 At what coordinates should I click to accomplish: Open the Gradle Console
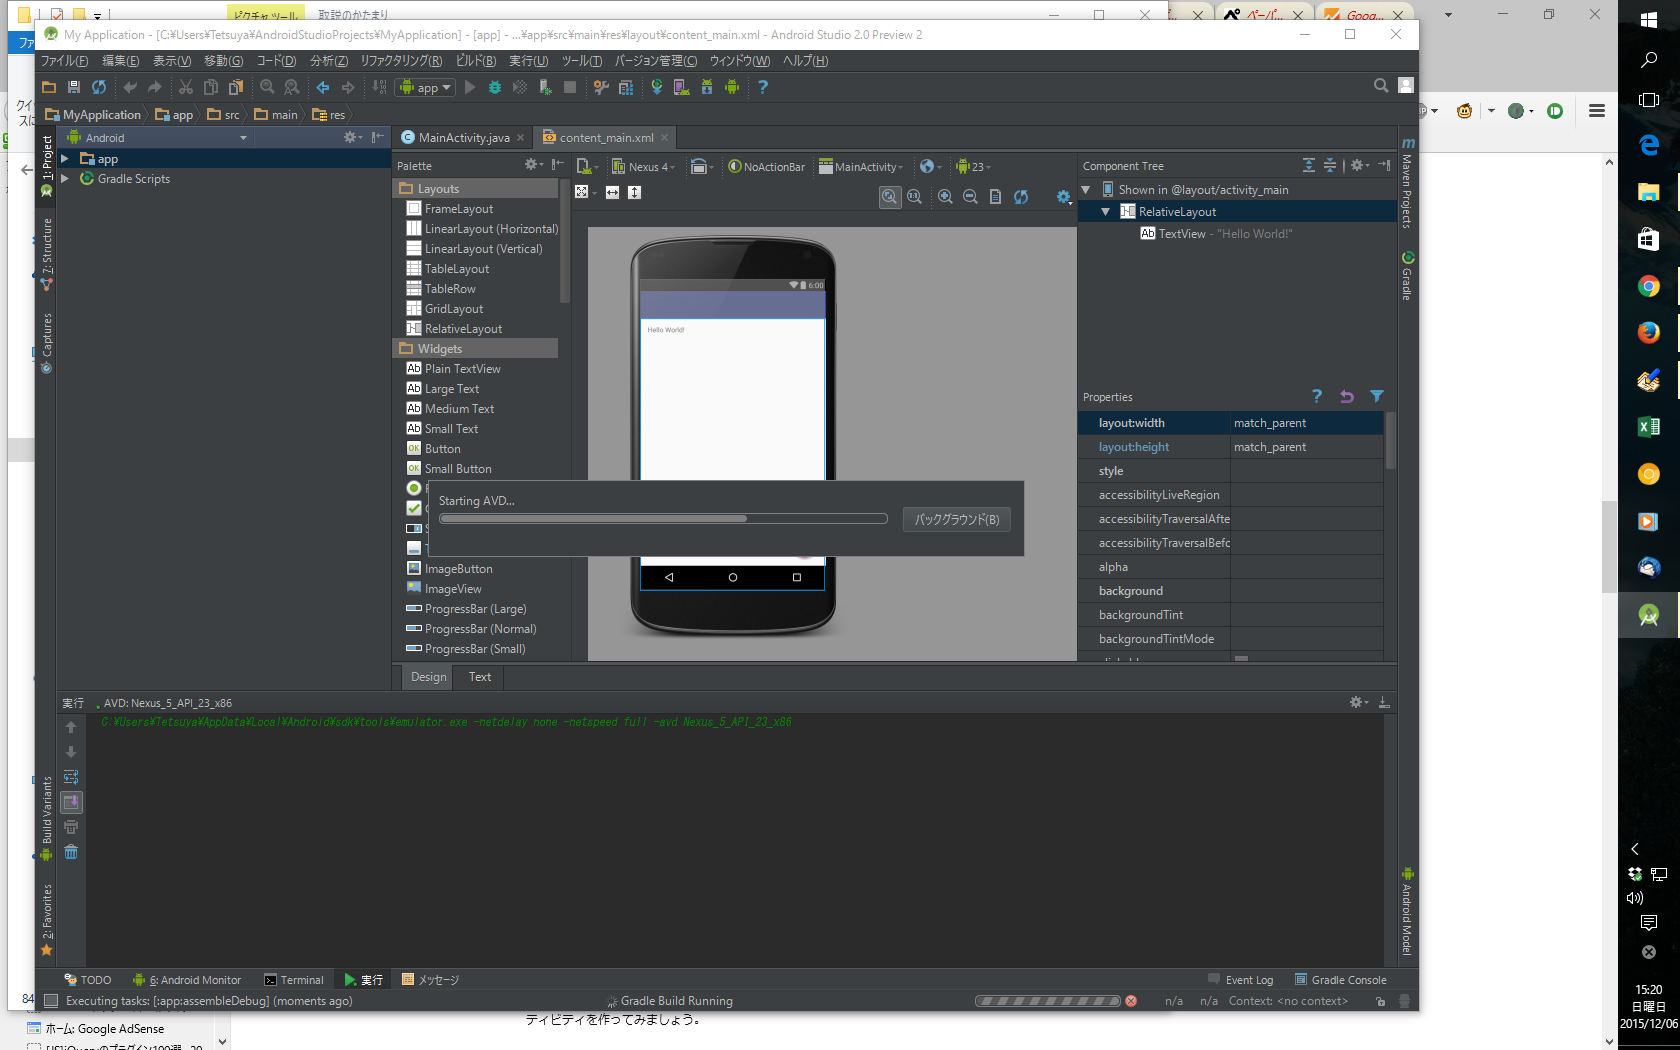pyautogui.click(x=1341, y=980)
